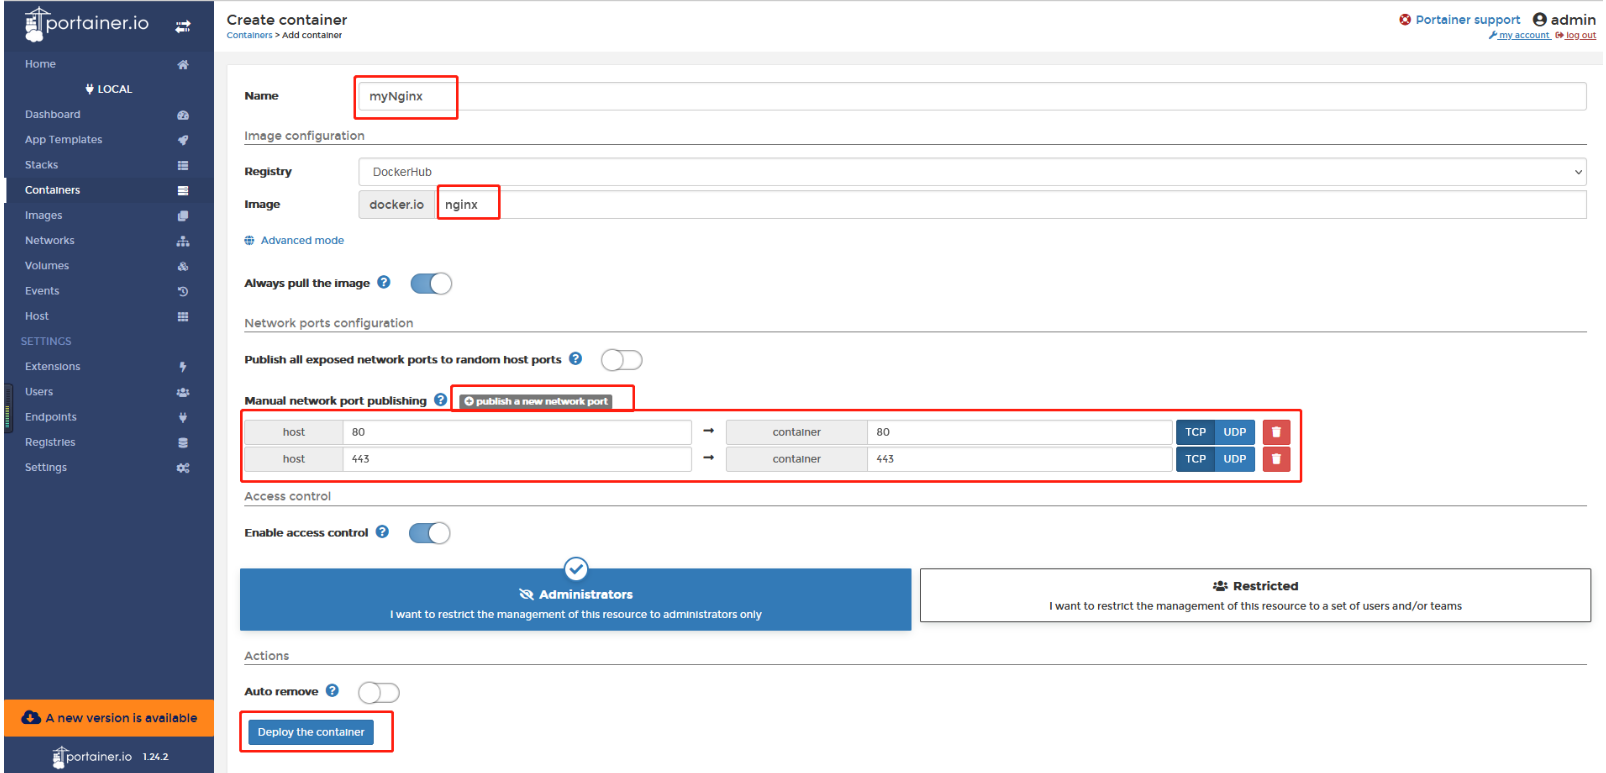1606x773 pixels.
Task: Open Volumes in the sidebar
Action: click(x=47, y=266)
